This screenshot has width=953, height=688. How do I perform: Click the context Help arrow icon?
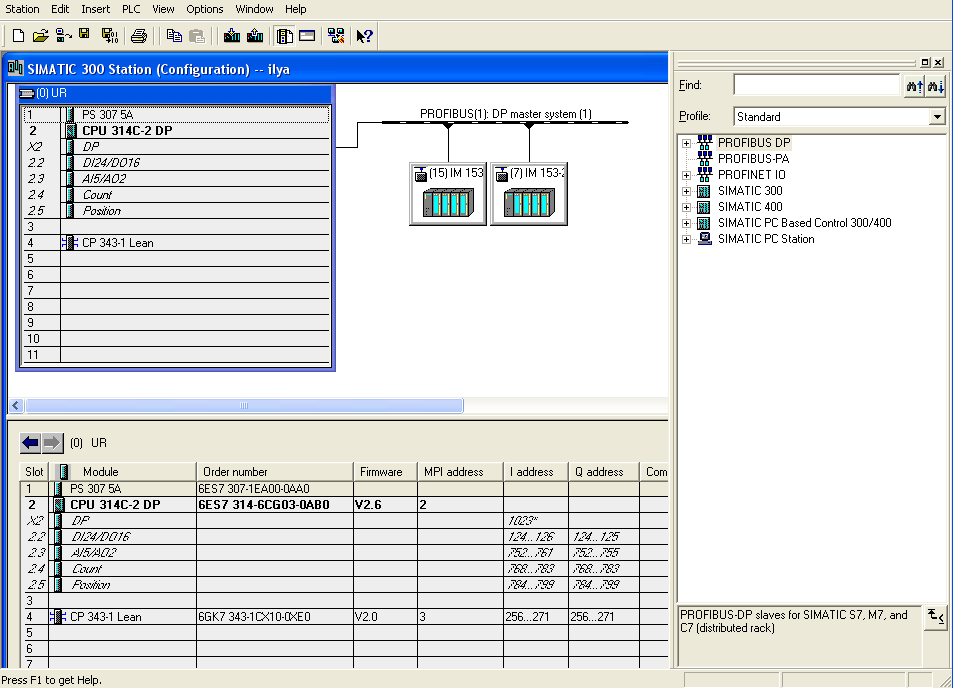click(x=364, y=36)
